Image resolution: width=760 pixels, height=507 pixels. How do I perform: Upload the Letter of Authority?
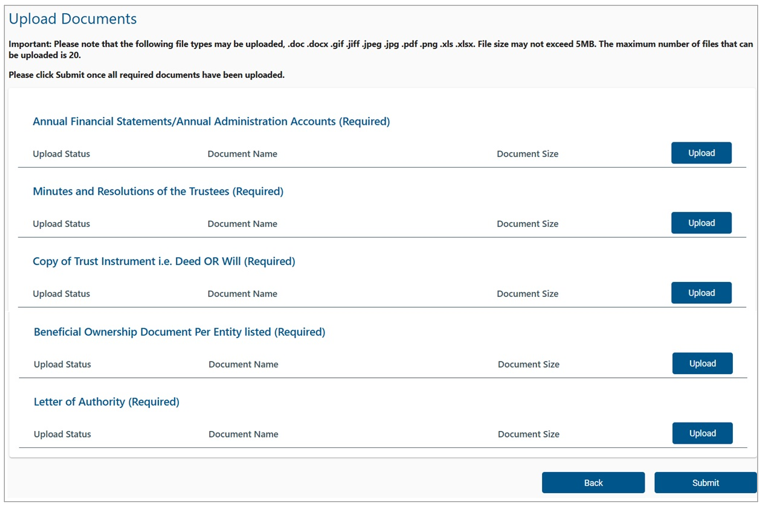(x=702, y=433)
